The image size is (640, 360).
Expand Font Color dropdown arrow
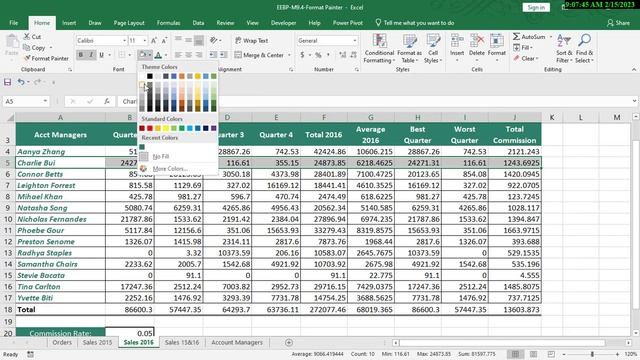166,55
